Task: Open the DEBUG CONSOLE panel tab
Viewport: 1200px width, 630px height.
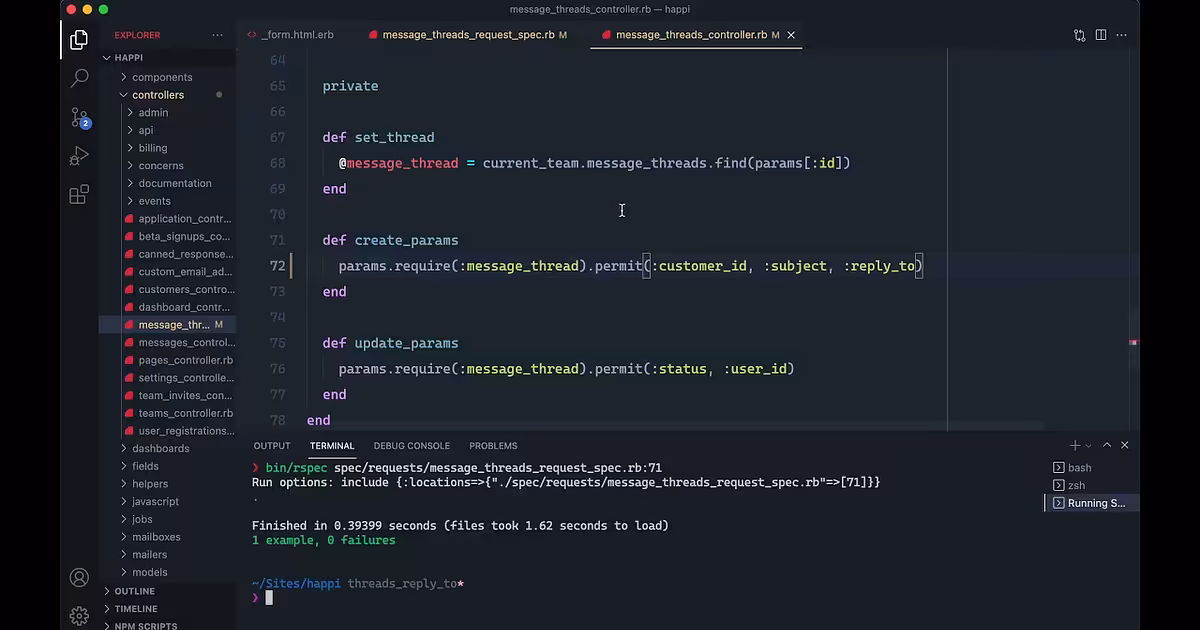Action: point(412,446)
